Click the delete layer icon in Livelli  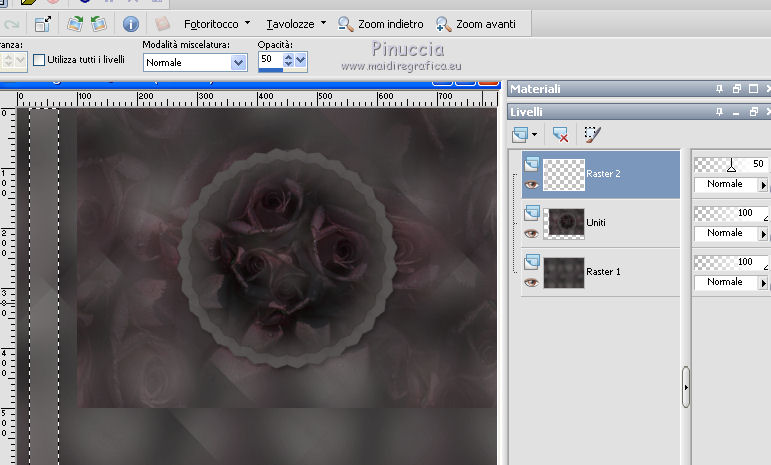tap(560, 133)
